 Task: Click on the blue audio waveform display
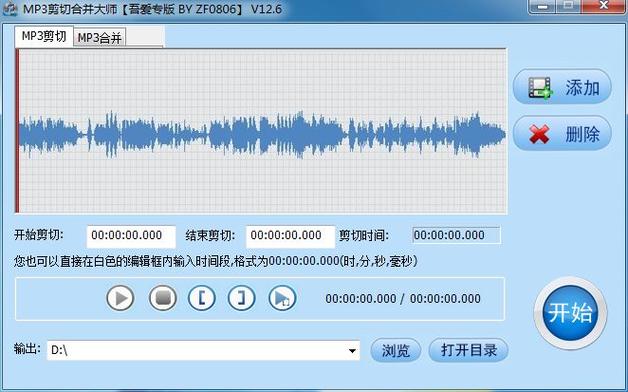(262, 135)
